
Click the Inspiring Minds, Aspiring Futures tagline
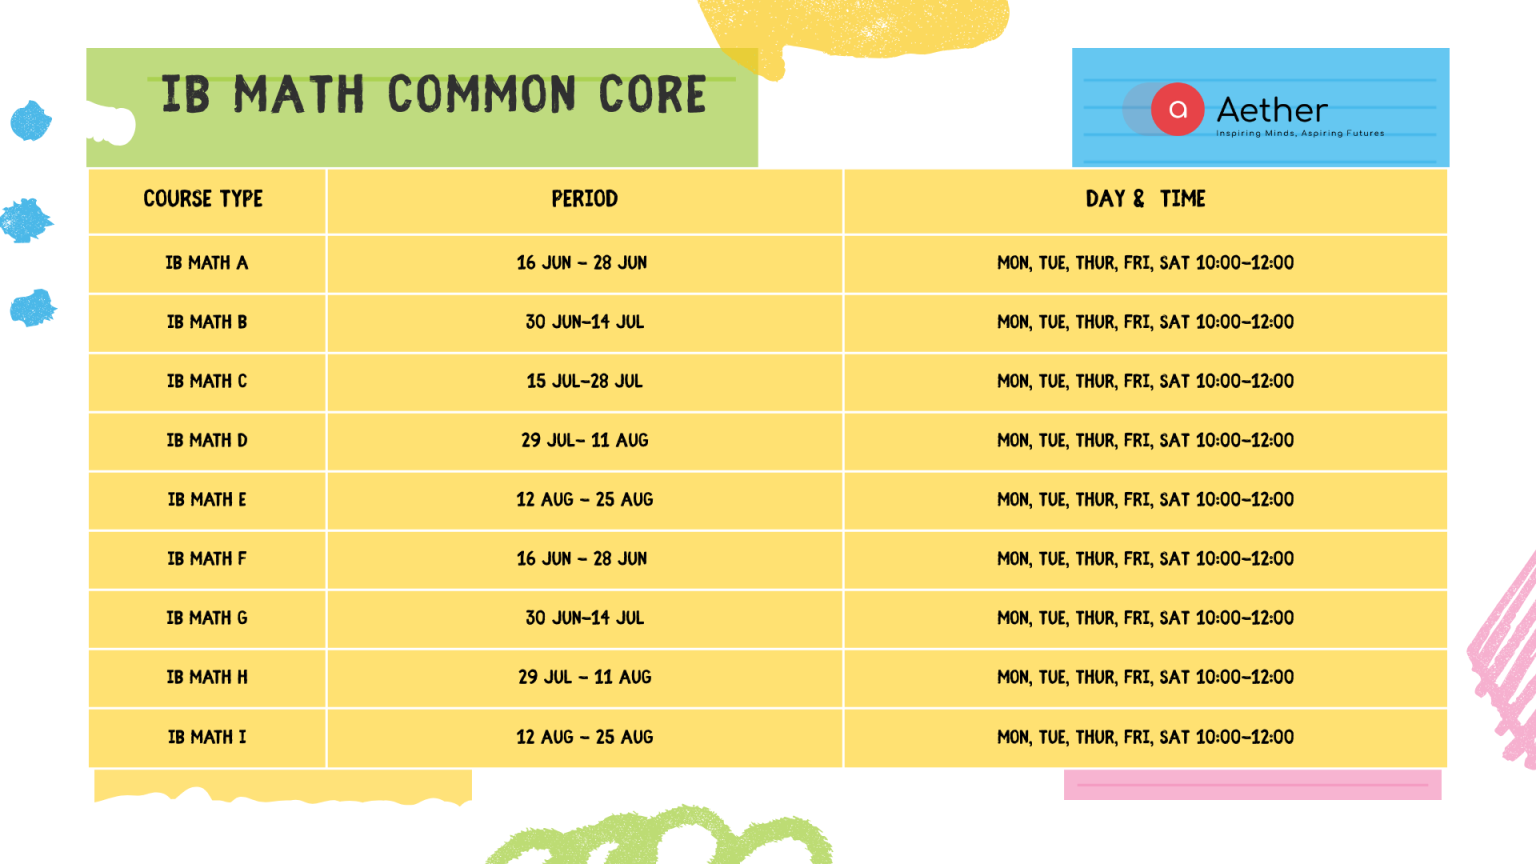(x=1300, y=133)
